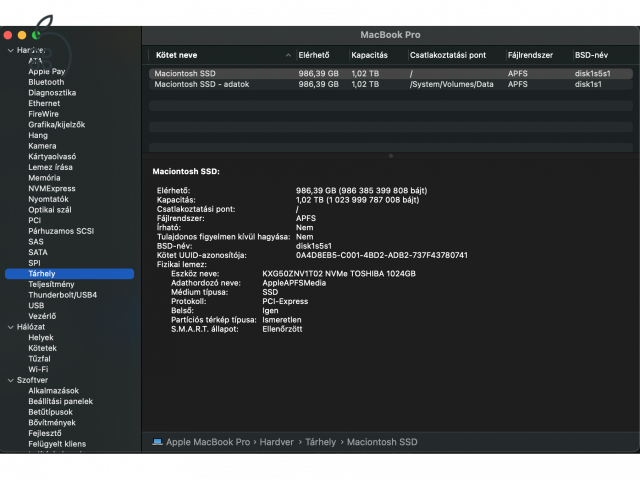Click Hardver in the path bar

(276, 442)
